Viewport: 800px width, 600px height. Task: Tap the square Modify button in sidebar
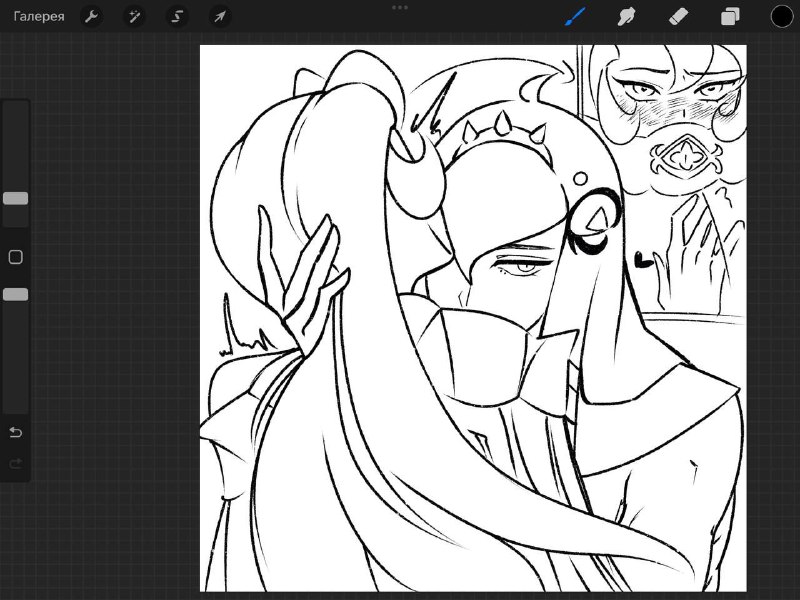16,257
